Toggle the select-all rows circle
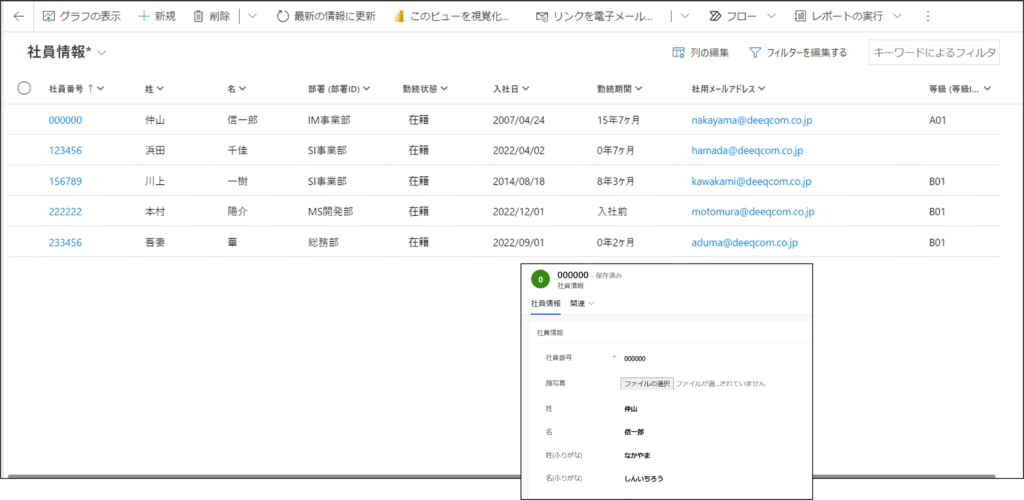Image resolution: width=1024 pixels, height=500 pixels. click(x=25, y=88)
